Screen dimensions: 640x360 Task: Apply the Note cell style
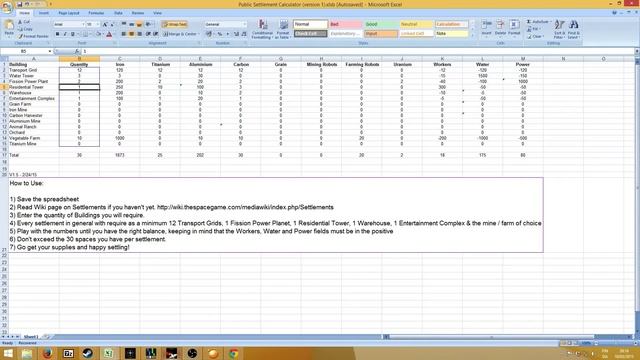tap(451, 34)
